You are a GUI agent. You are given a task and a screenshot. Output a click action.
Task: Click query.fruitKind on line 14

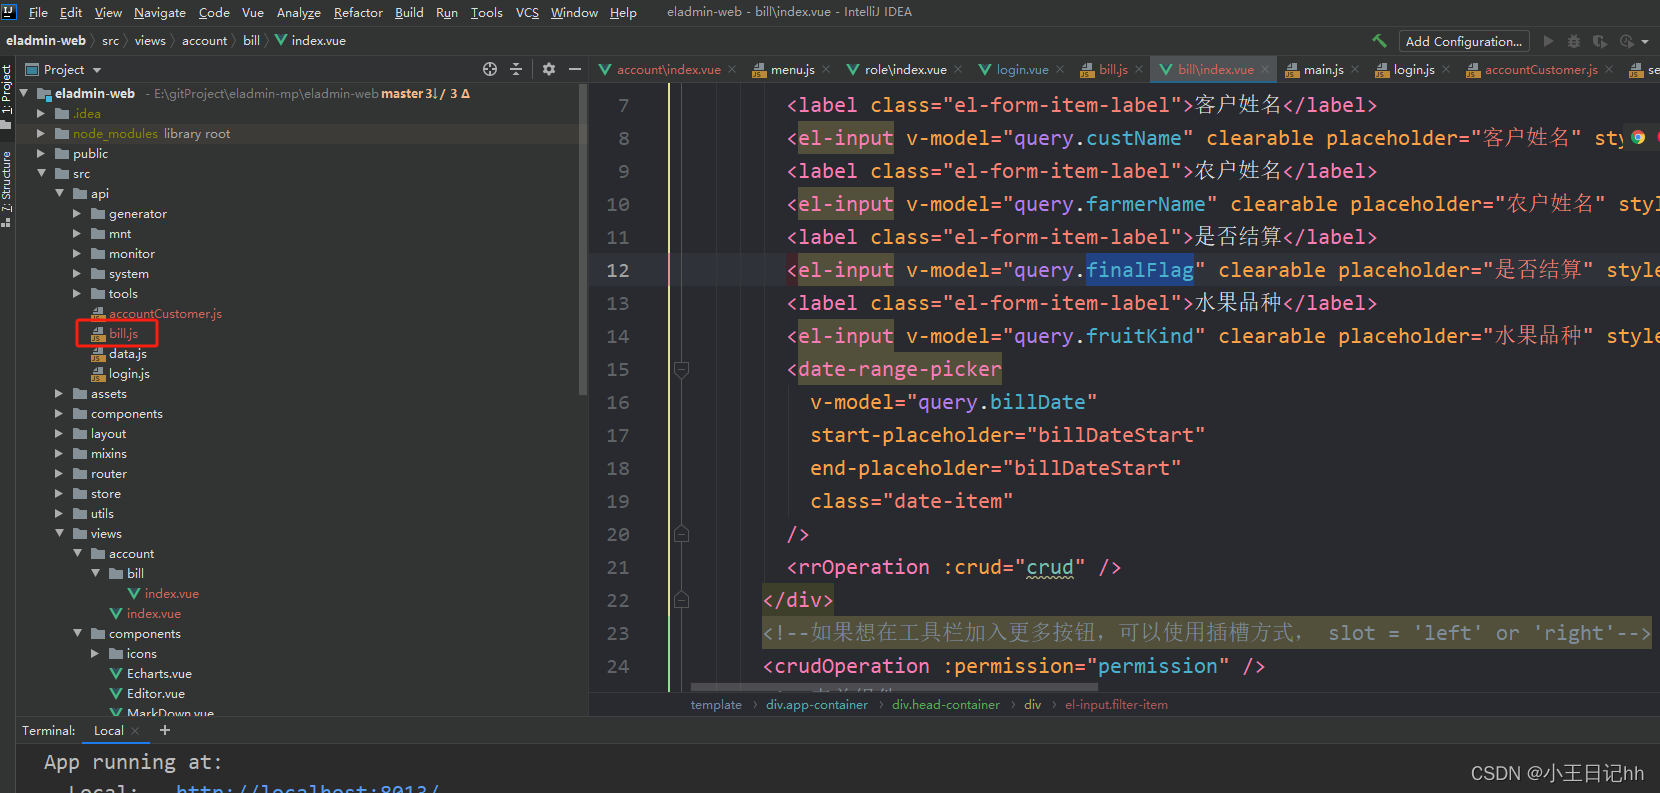1103,336
